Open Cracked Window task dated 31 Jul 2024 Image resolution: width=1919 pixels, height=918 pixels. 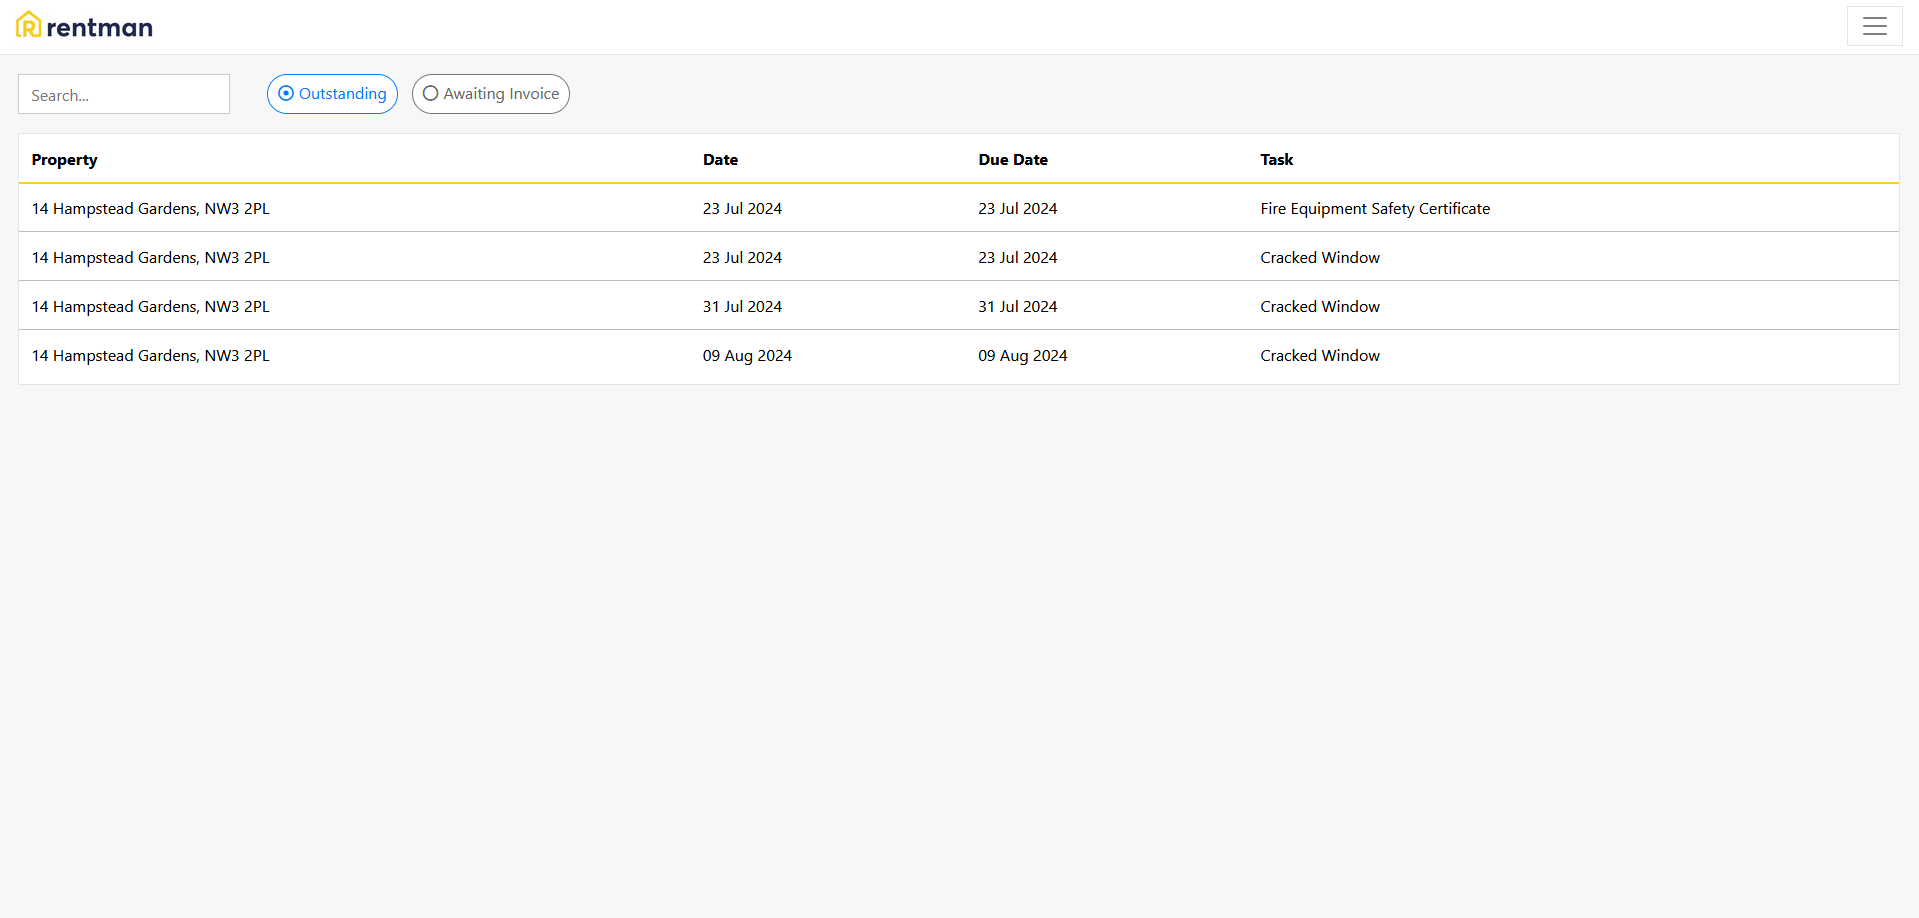[x=1319, y=307]
